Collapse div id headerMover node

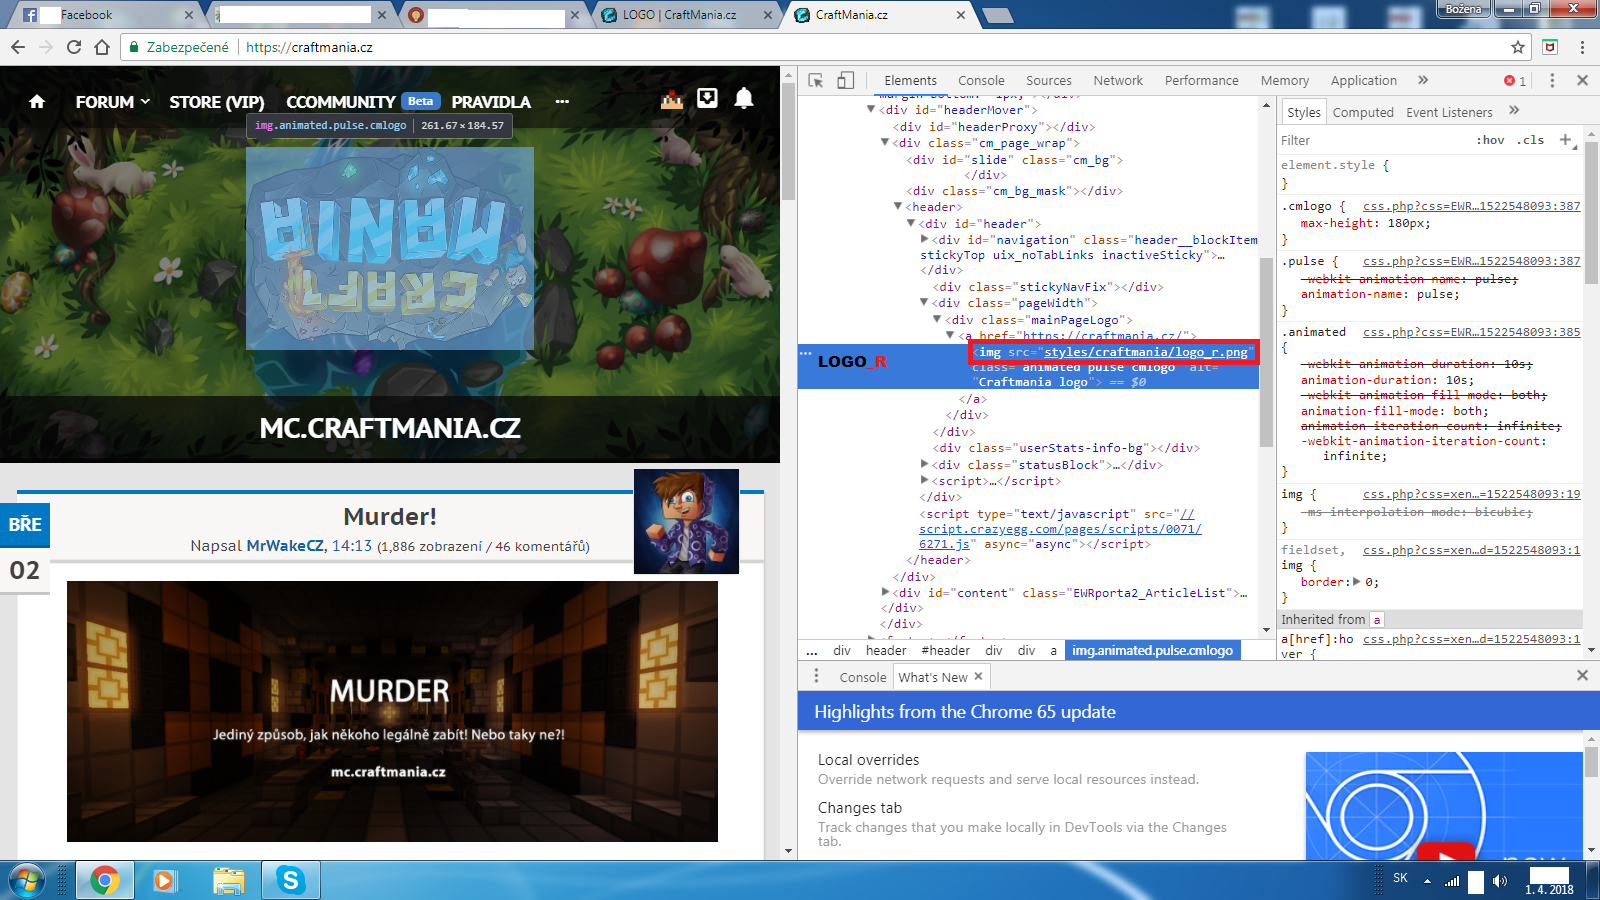[871, 110]
